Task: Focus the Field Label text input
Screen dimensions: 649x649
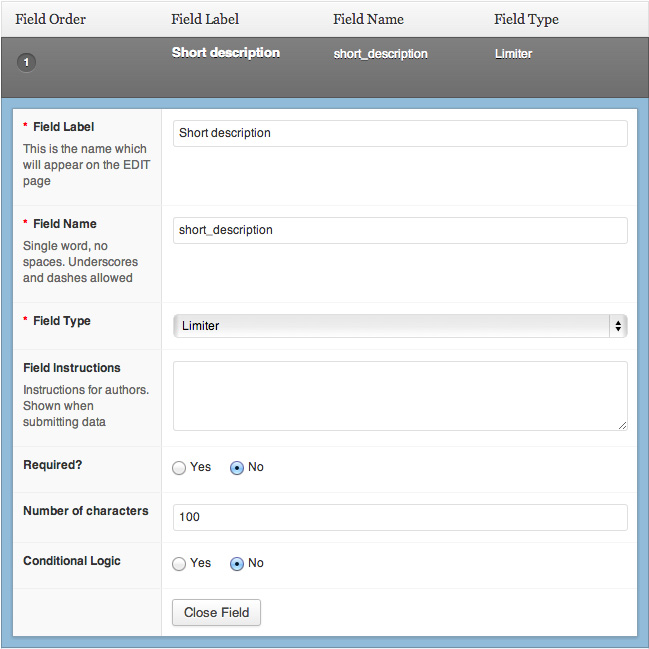Action: (400, 133)
